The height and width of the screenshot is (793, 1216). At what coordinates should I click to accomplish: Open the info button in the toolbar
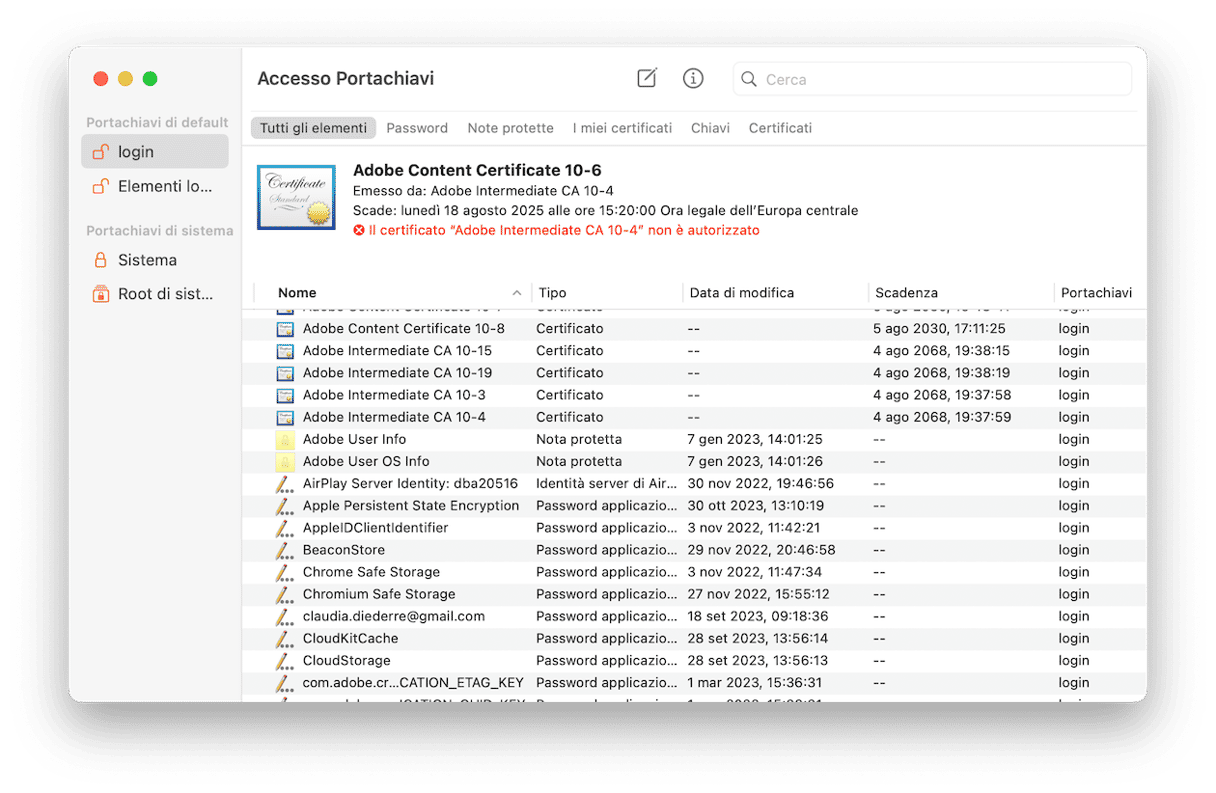click(x=693, y=78)
